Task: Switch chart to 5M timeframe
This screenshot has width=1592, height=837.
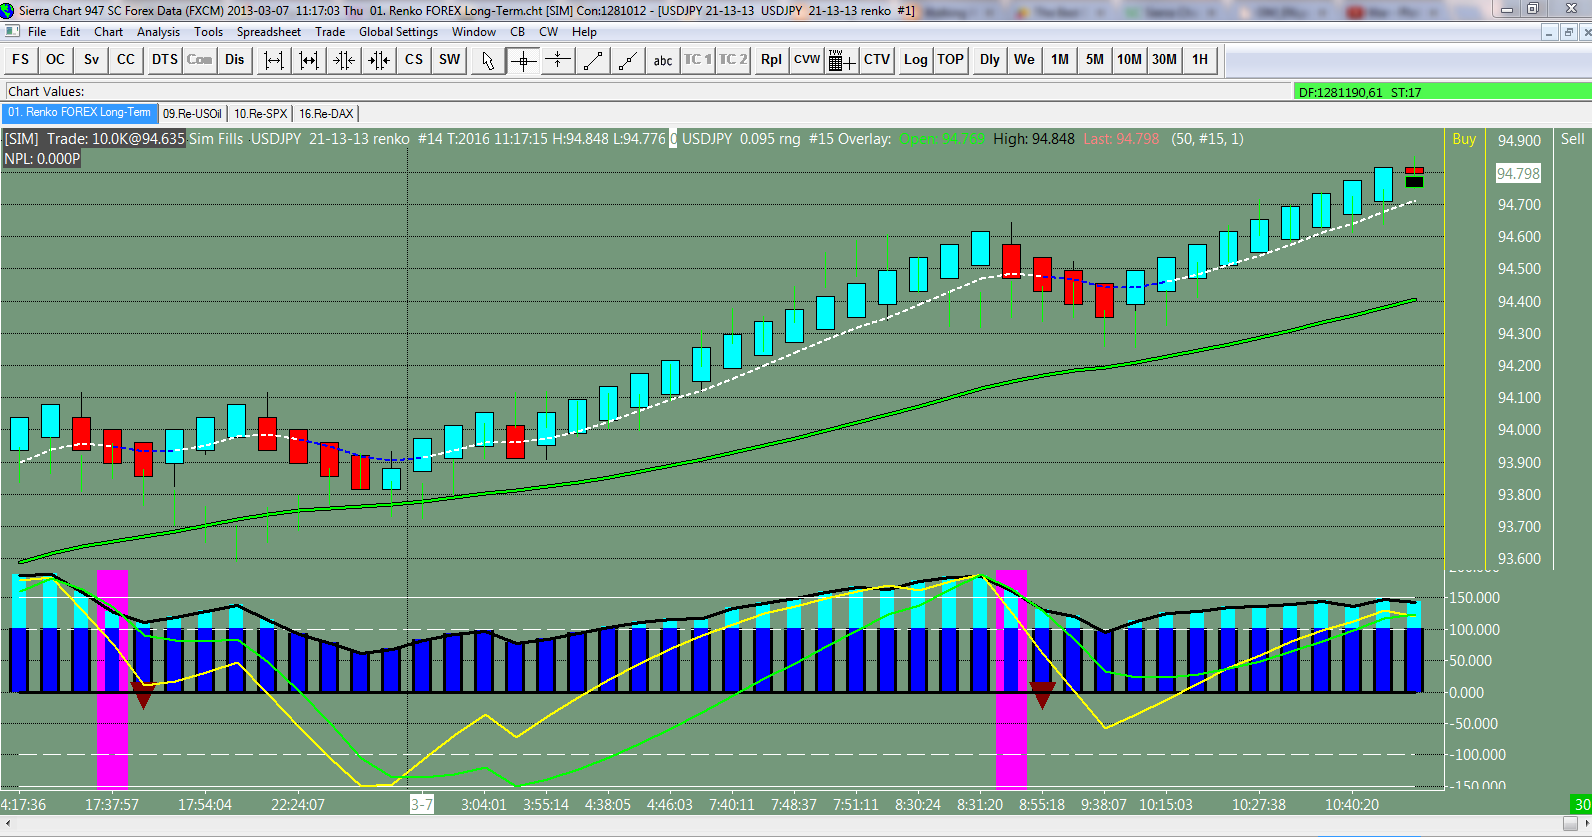Action: point(1095,60)
